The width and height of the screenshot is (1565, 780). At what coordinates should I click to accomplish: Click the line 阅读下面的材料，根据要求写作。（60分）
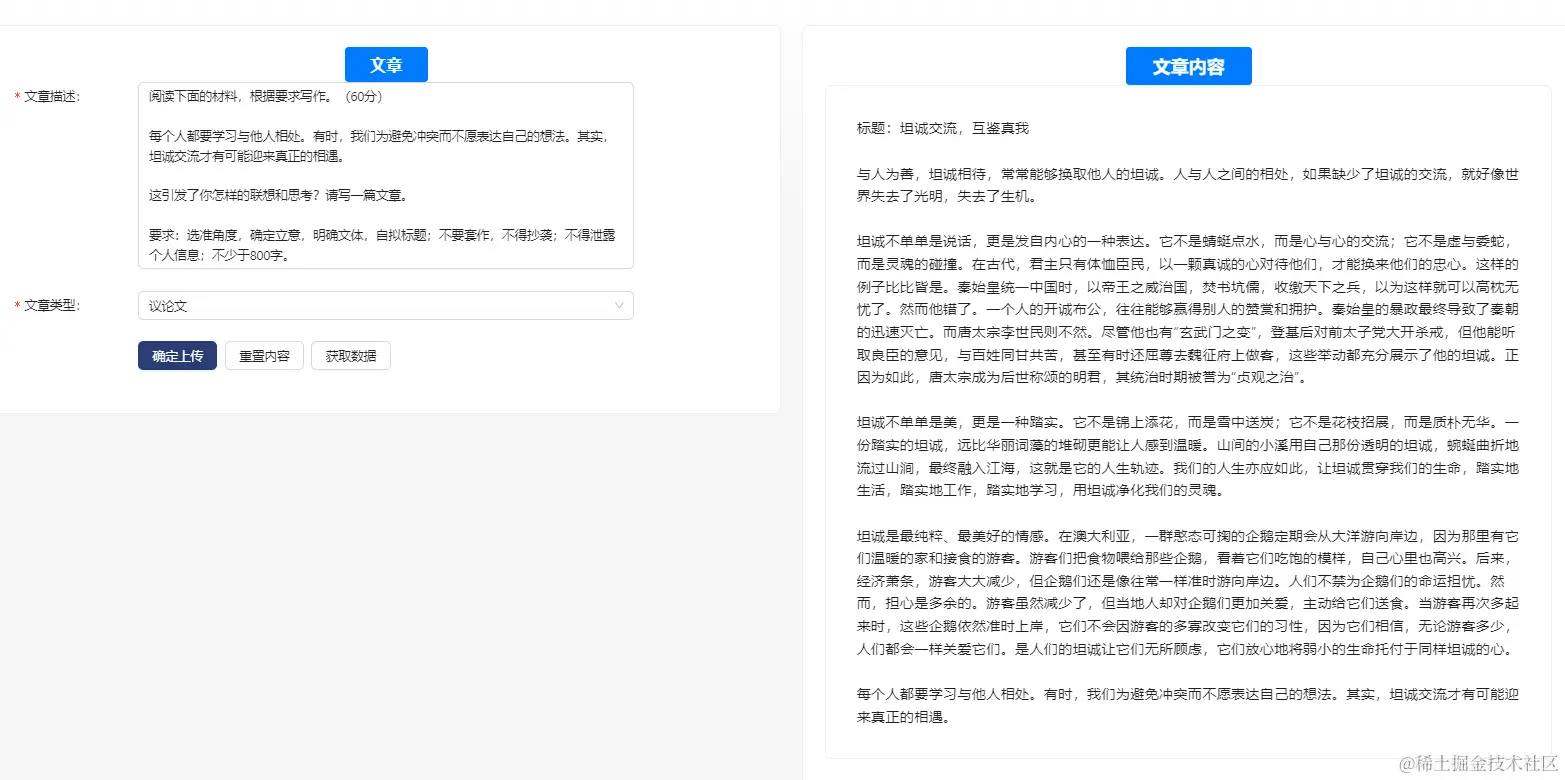point(266,97)
